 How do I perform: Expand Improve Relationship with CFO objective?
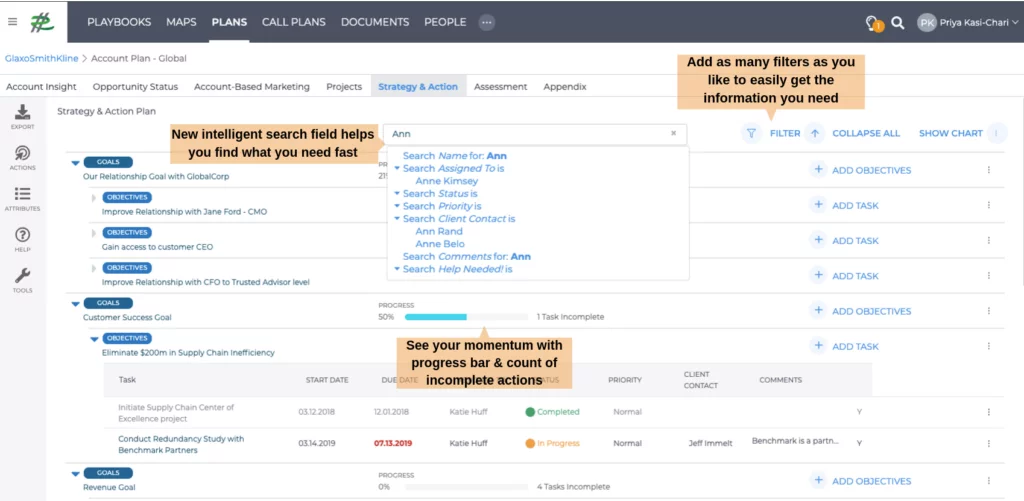(94, 268)
